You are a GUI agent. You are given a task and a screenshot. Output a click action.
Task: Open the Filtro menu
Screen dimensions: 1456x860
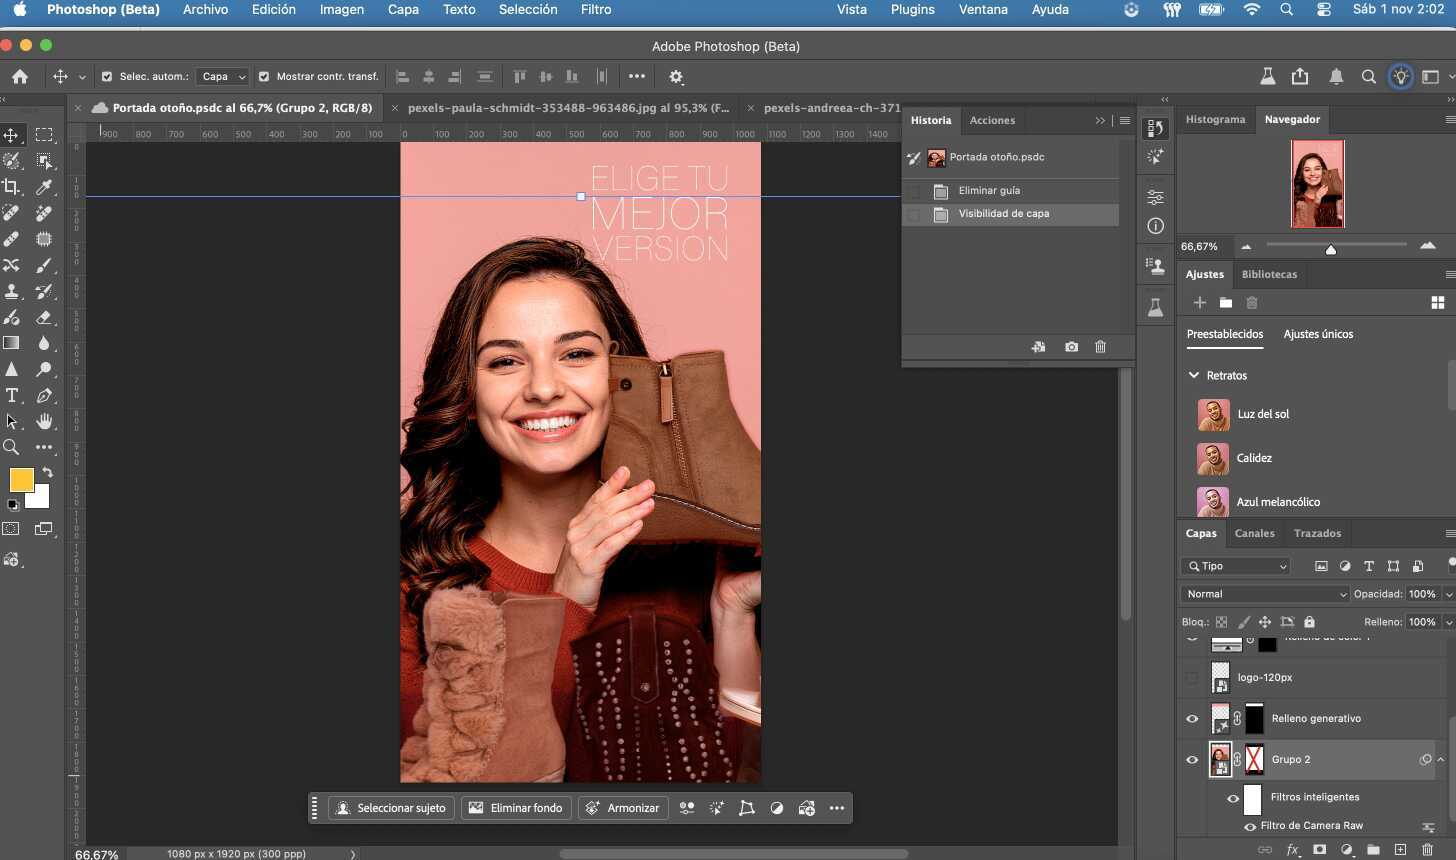[x=595, y=9]
